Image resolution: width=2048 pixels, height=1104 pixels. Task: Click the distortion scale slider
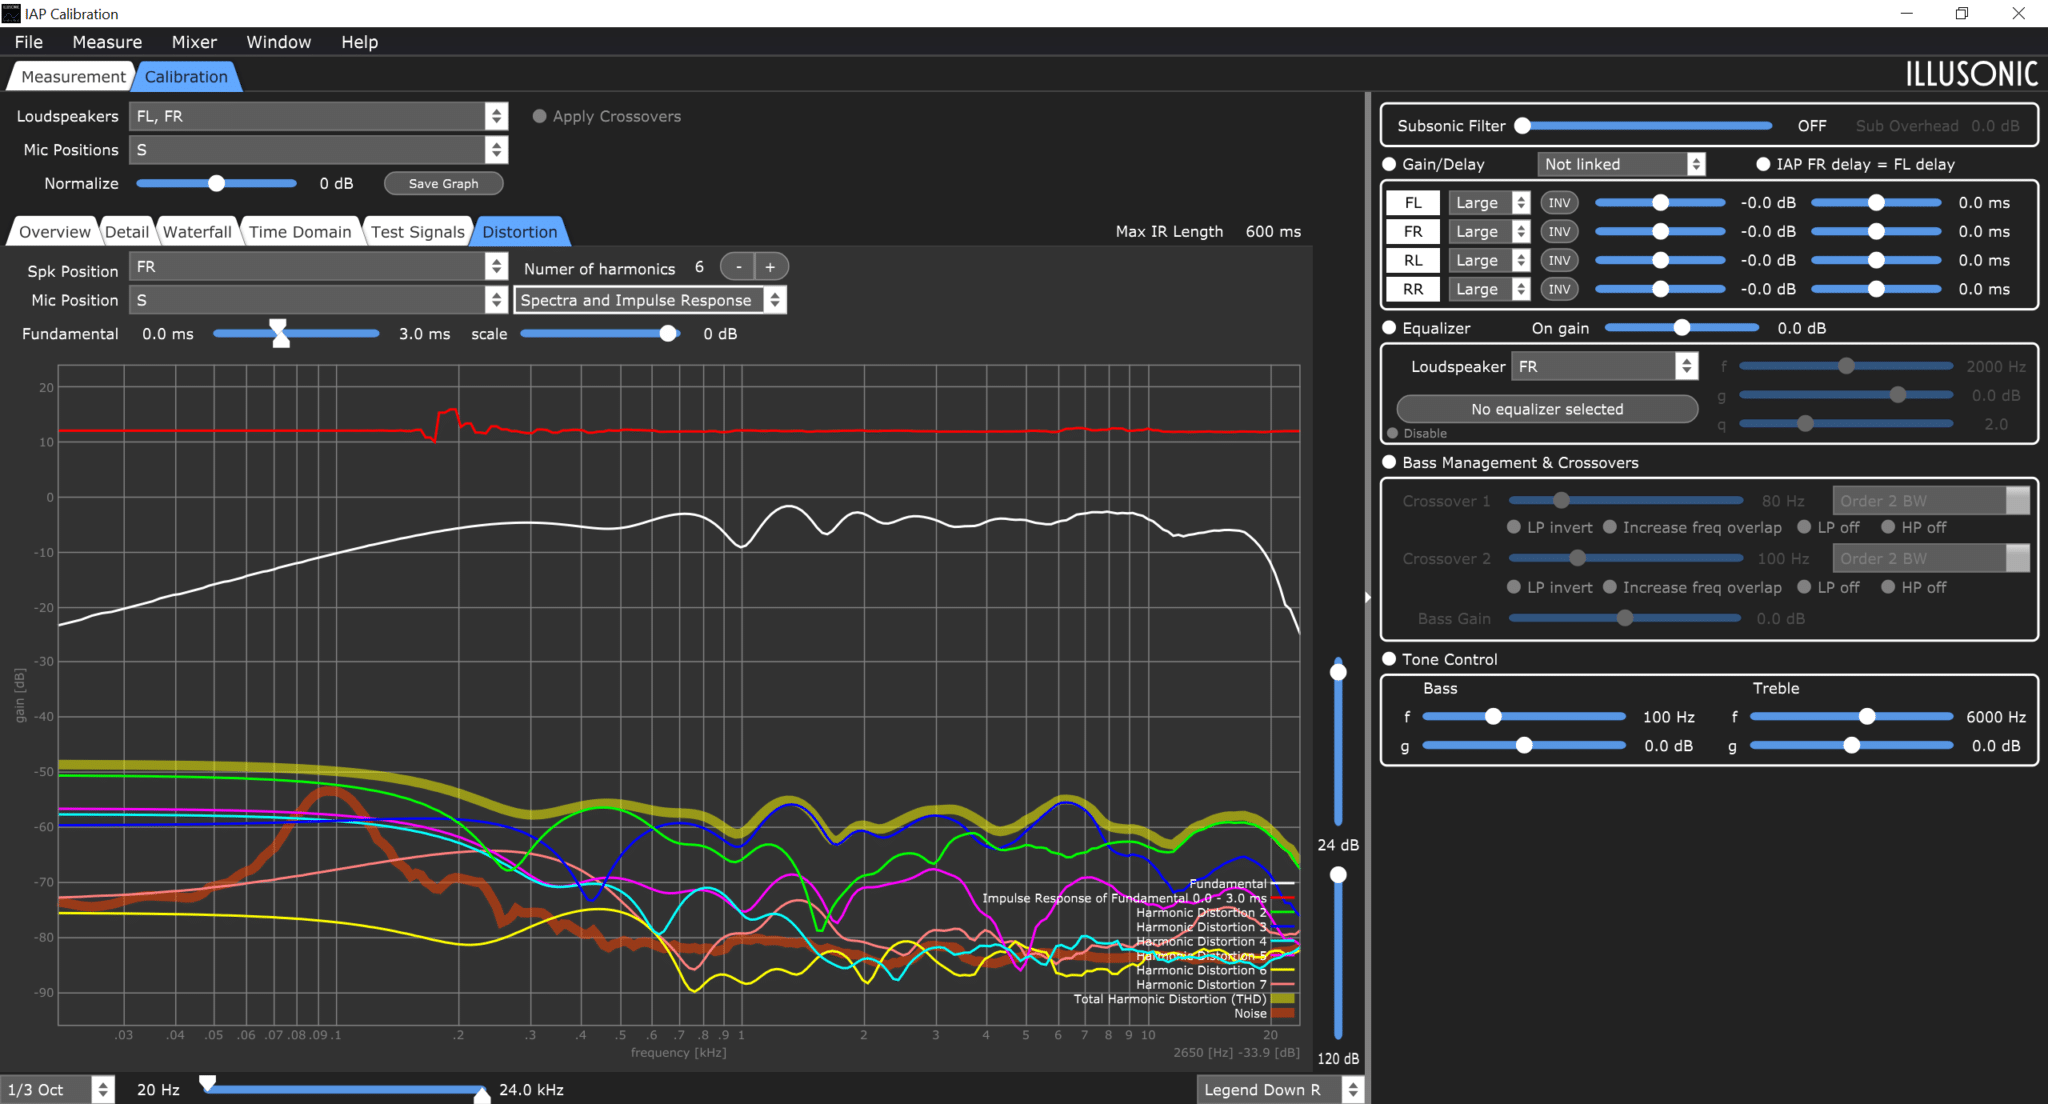(x=600, y=334)
